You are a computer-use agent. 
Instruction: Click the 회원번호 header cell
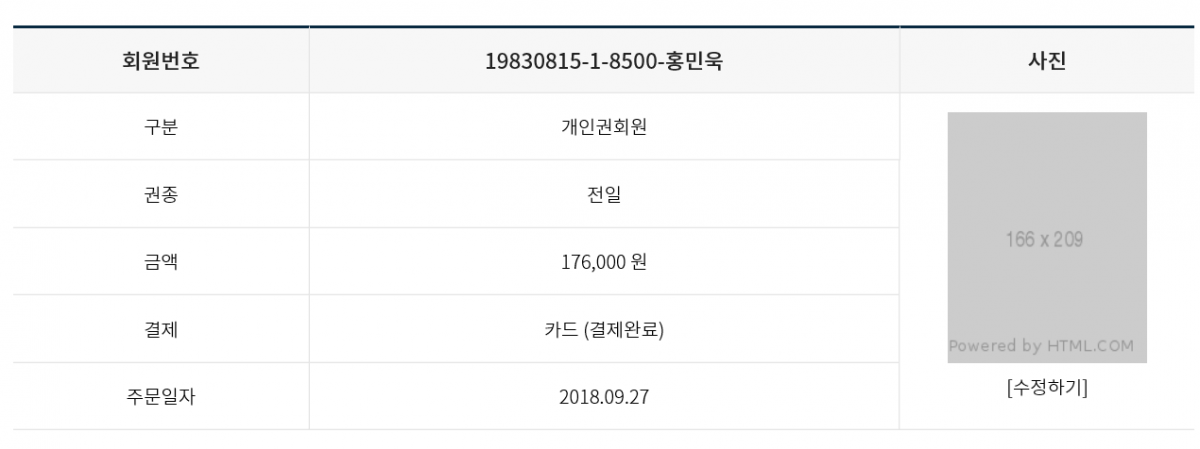point(160,60)
